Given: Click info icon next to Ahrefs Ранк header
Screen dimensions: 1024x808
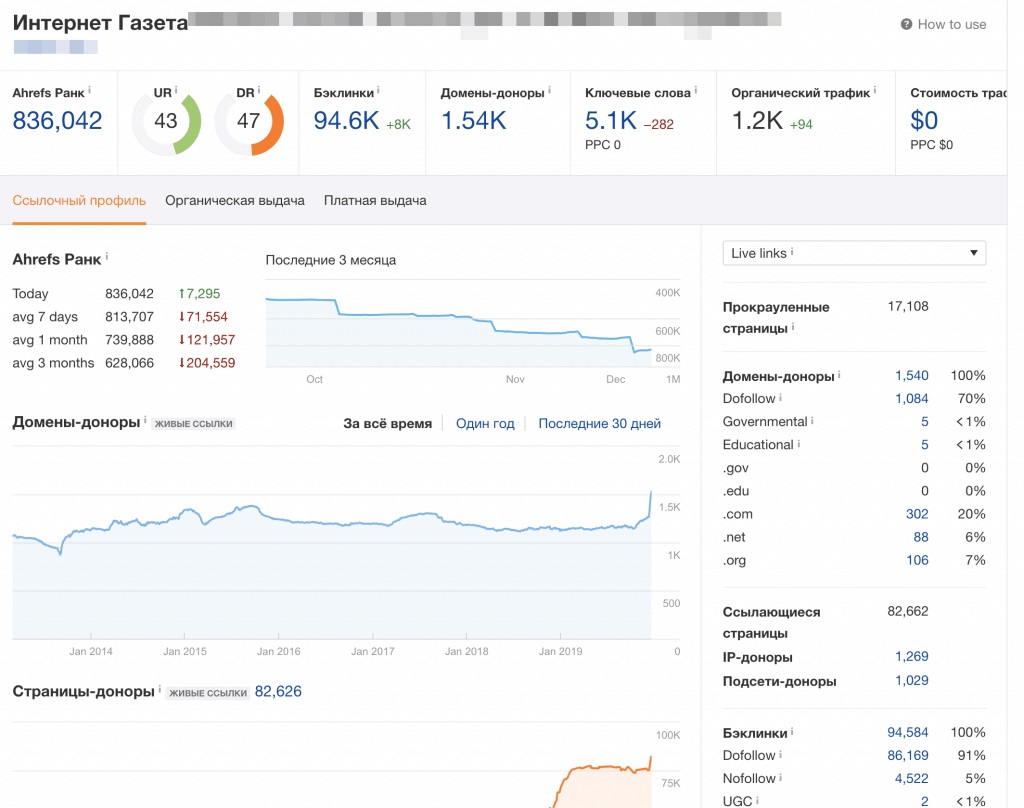Looking at the screenshot, I should (89, 90).
